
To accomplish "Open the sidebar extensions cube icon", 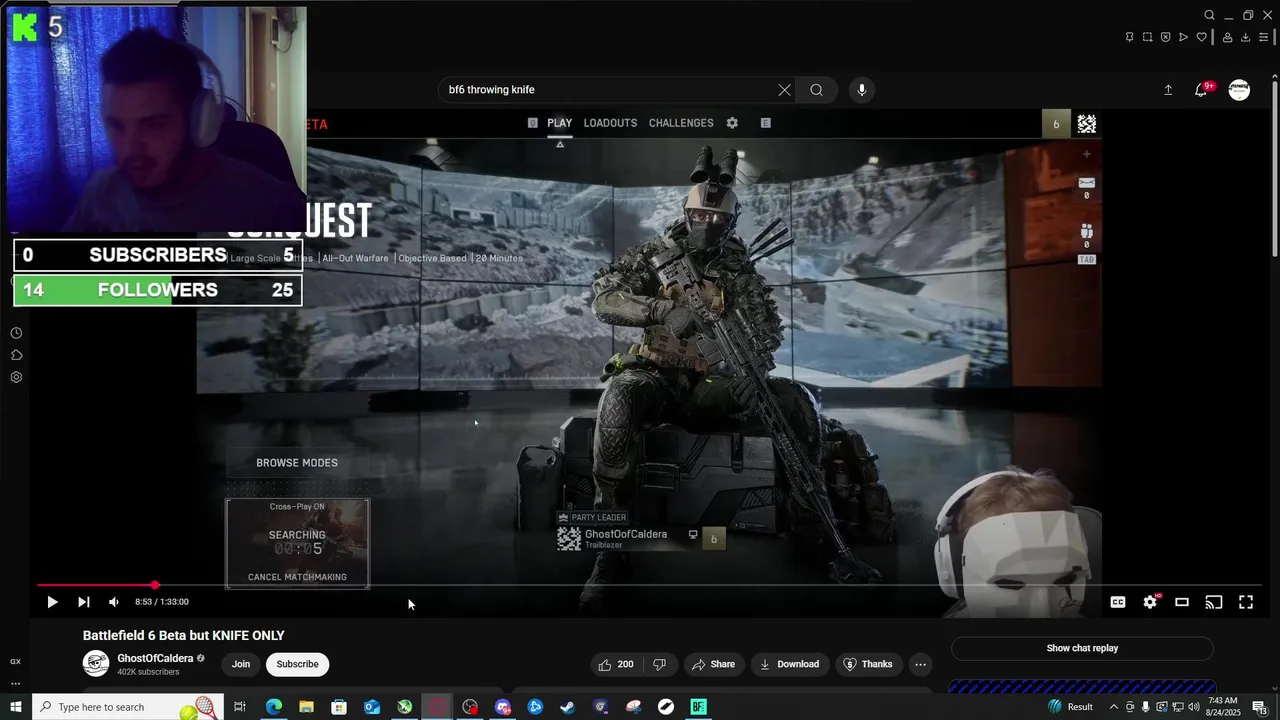I will pos(16,355).
